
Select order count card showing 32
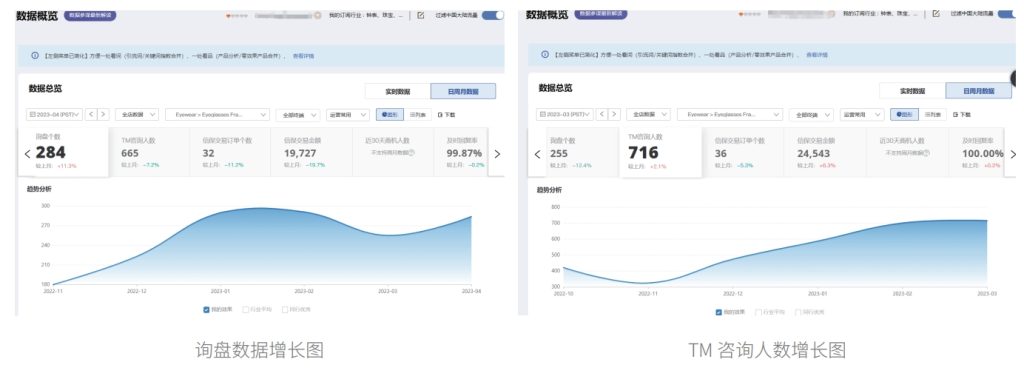pyautogui.click(x=231, y=152)
